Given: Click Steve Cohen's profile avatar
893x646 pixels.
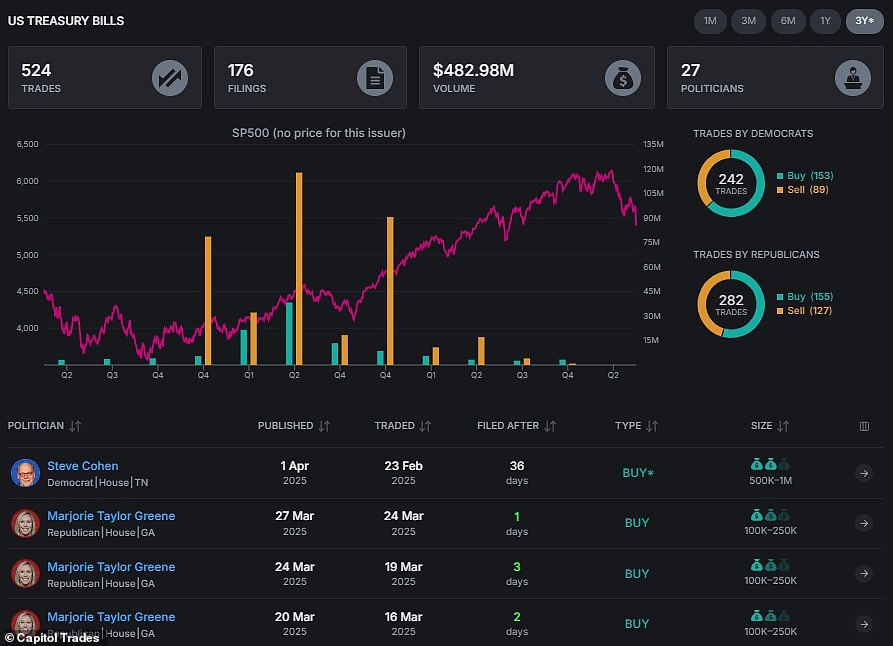Looking at the screenshot, I should (25, 473).
